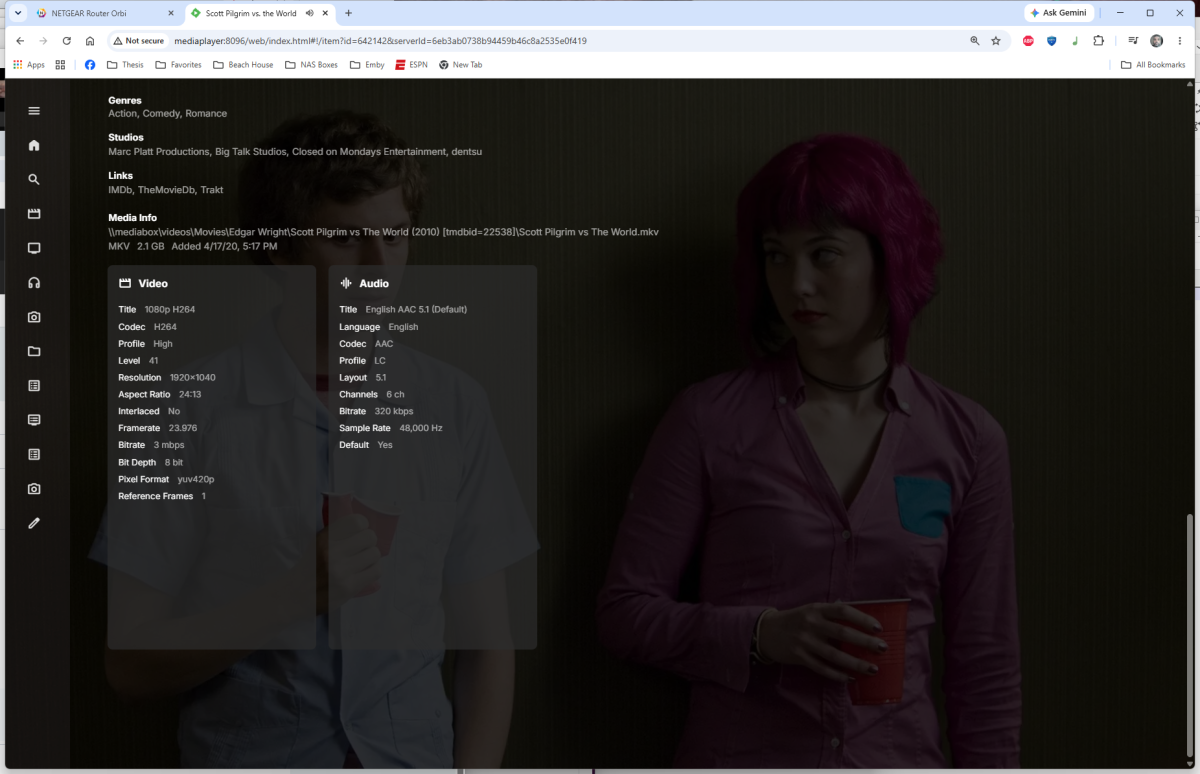Open the Music library headphones icon
Viewport: 1200px width, 774px height.
[x=34, y=283]
